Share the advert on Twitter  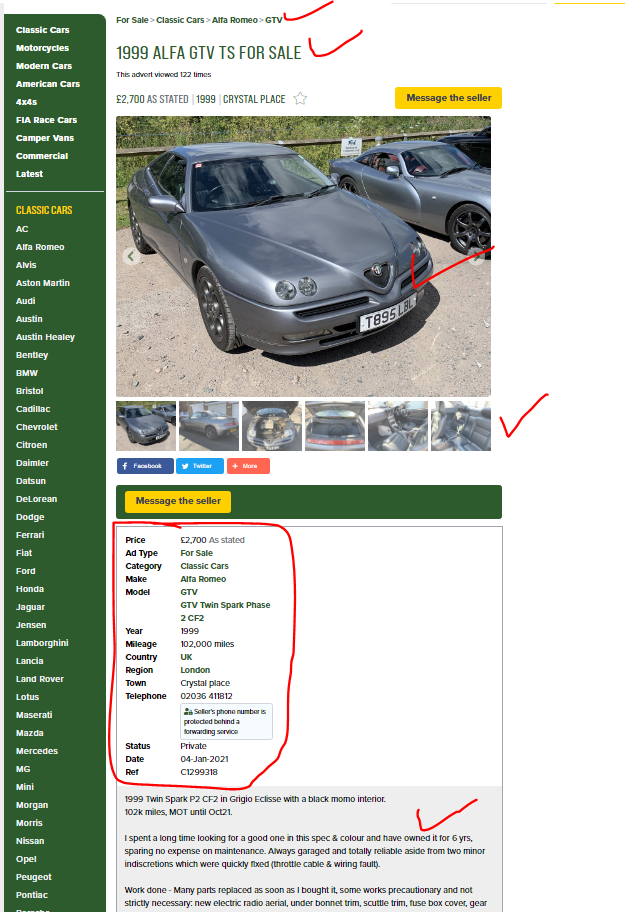click(x=200, y=466)
